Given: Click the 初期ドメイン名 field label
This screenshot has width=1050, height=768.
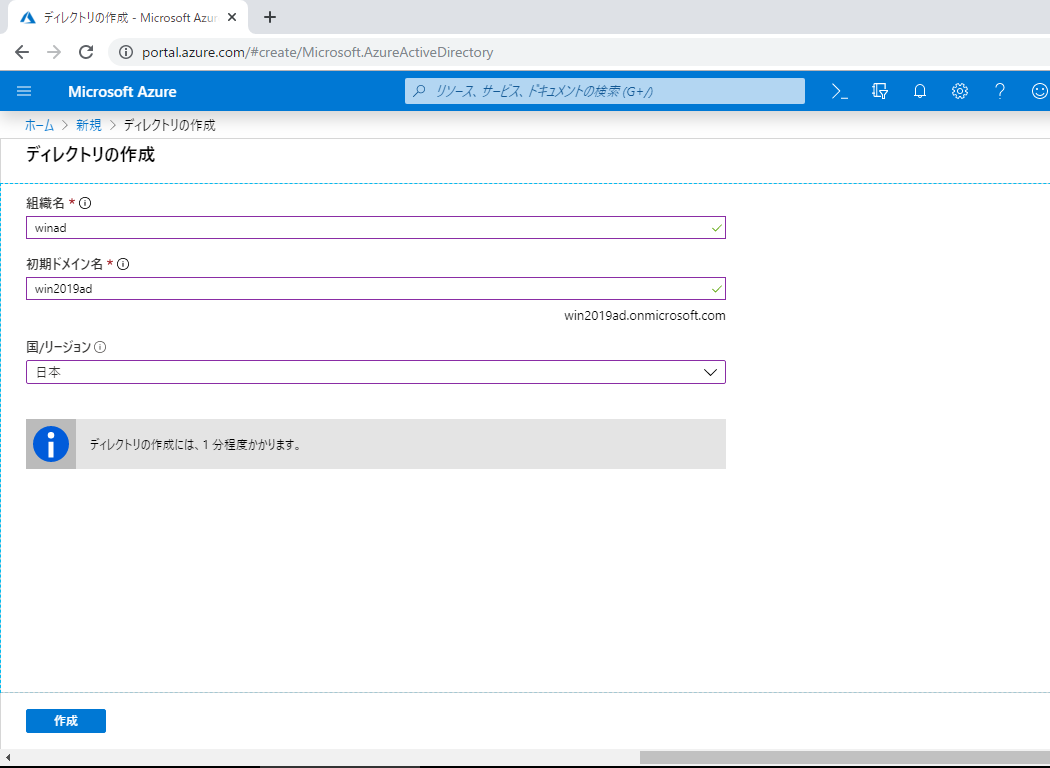Looking at the screenshot, I should click(64, 264).
